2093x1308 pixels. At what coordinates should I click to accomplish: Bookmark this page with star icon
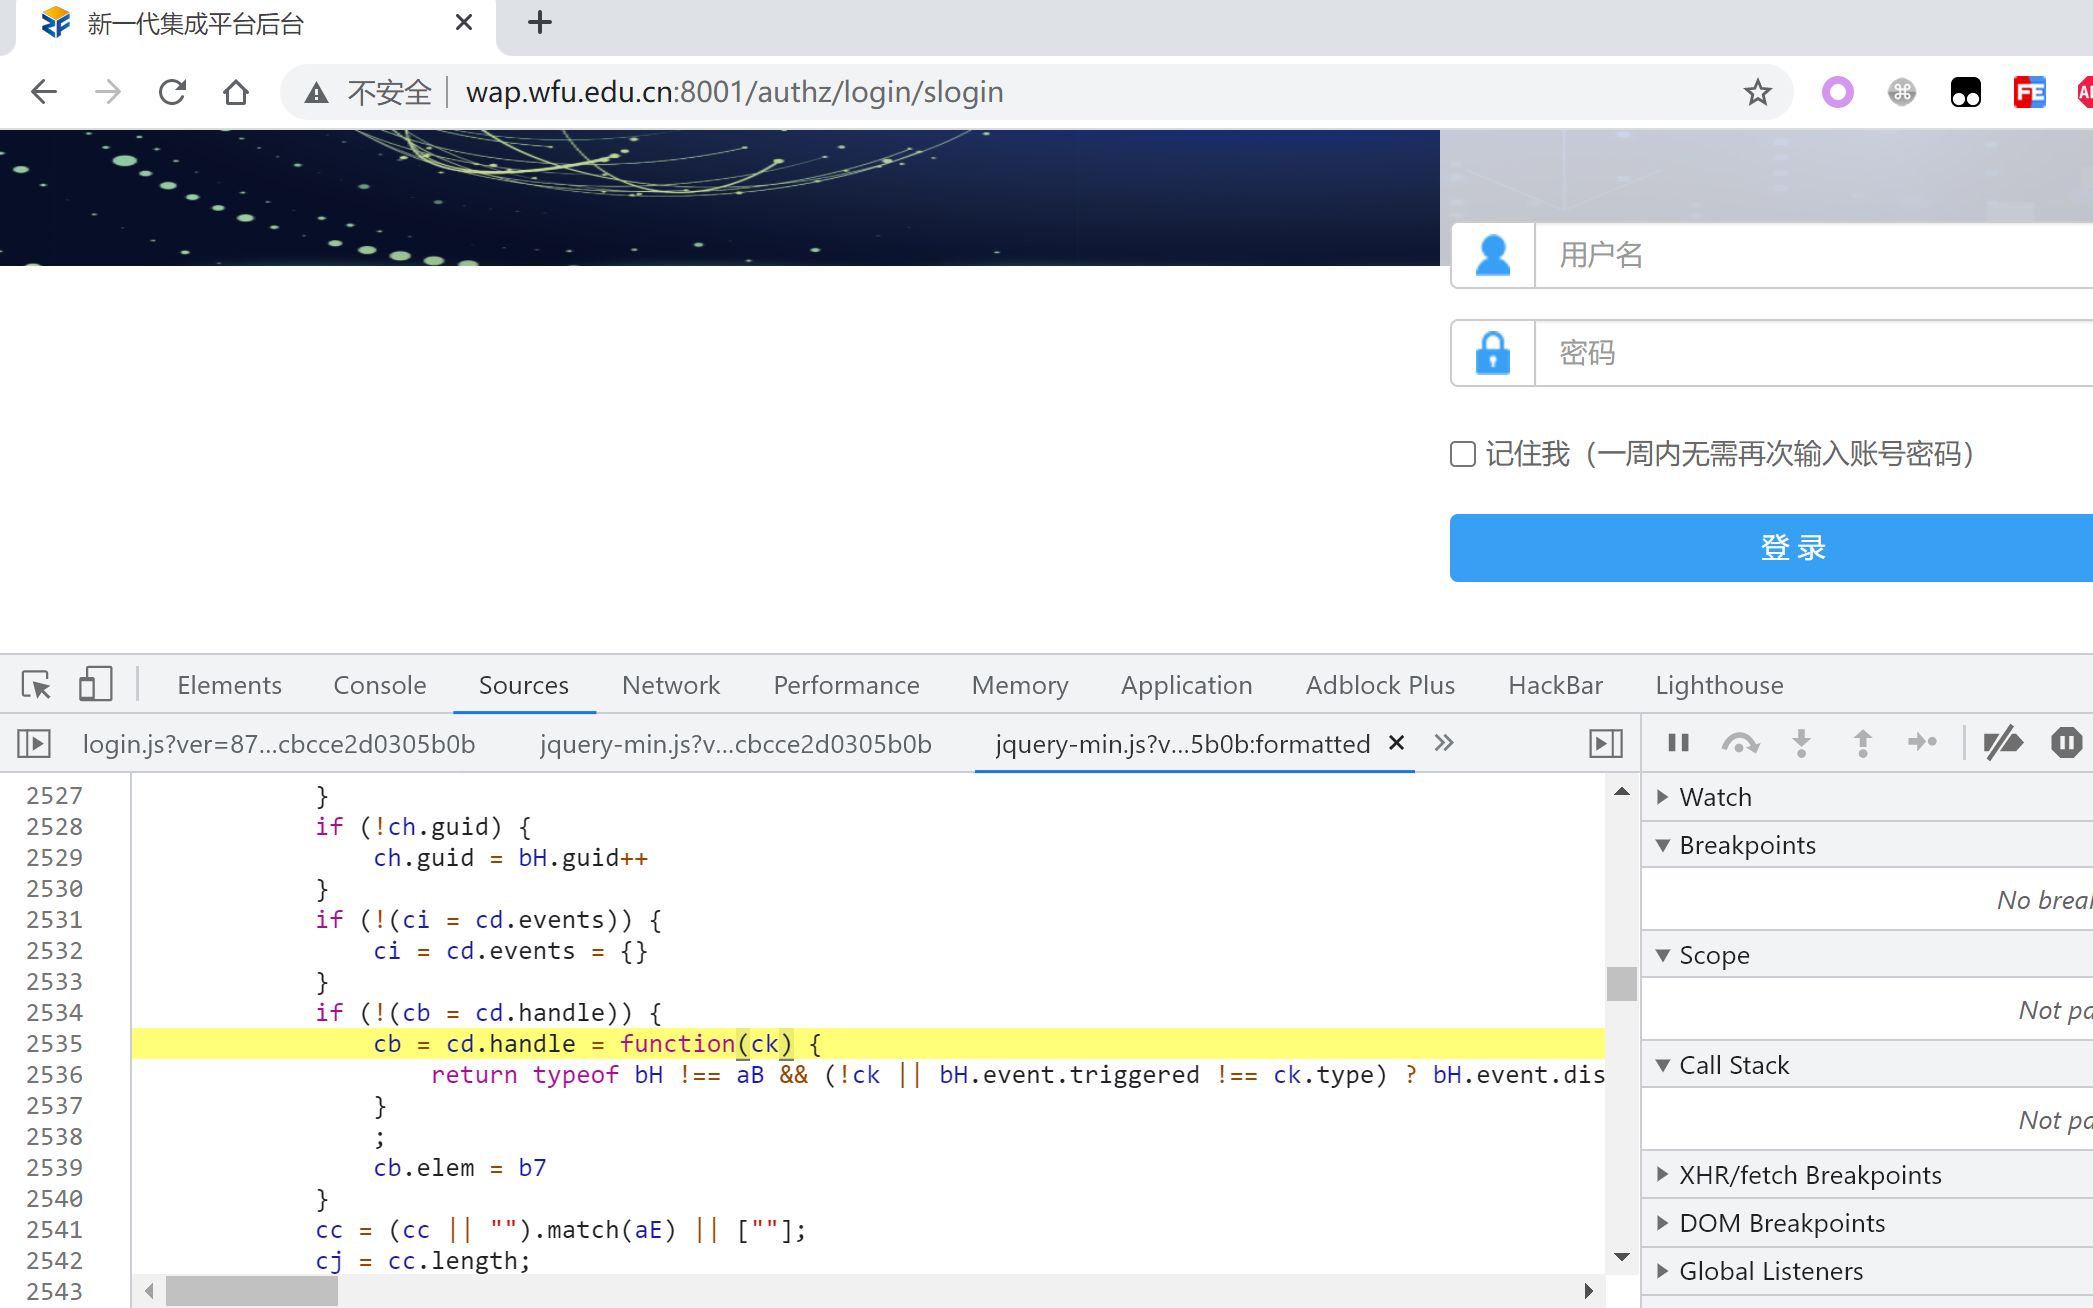coord(1757,93)
